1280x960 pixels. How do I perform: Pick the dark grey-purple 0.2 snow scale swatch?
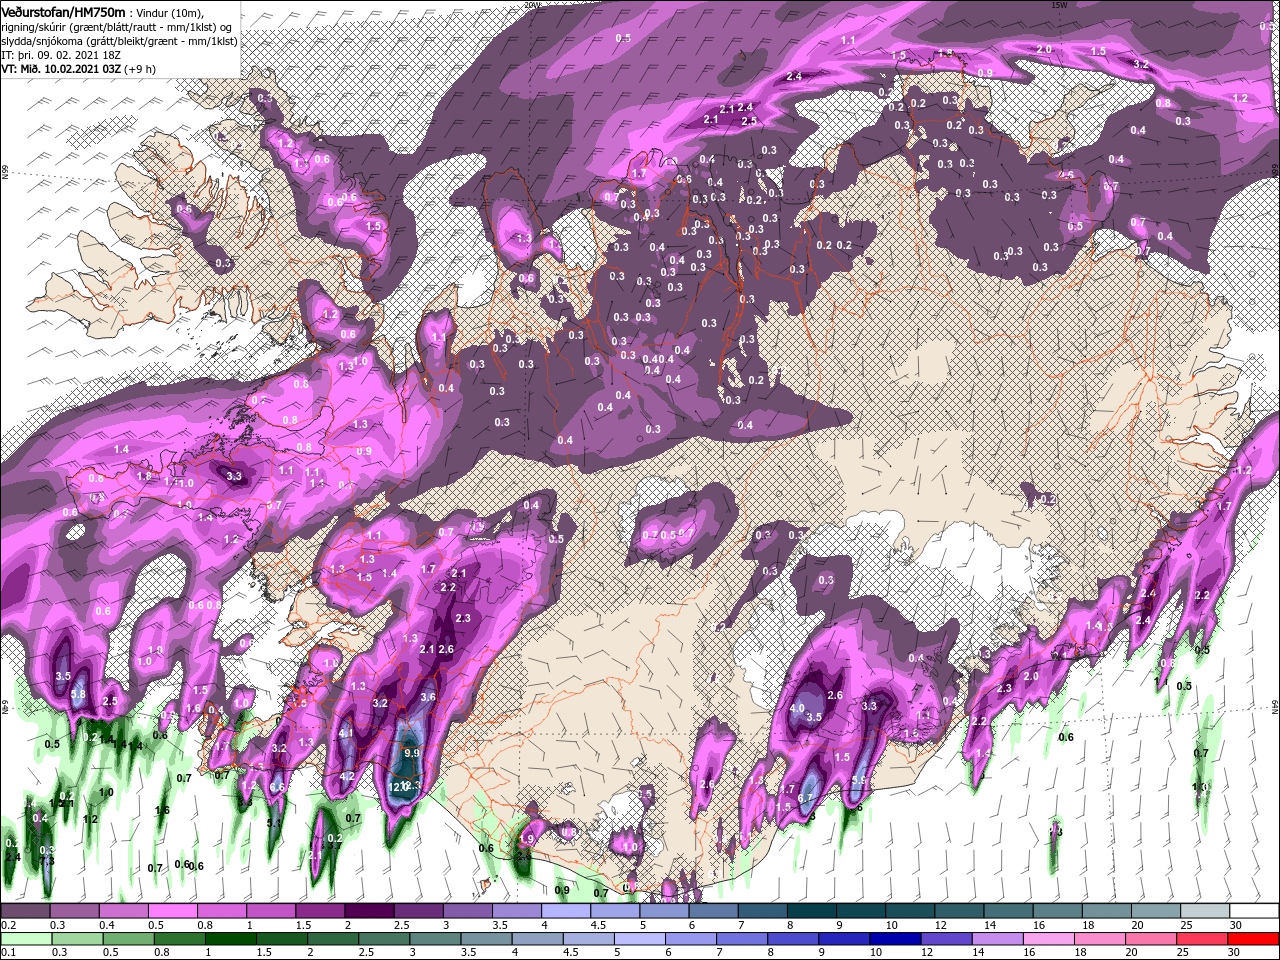click(25, 909)
